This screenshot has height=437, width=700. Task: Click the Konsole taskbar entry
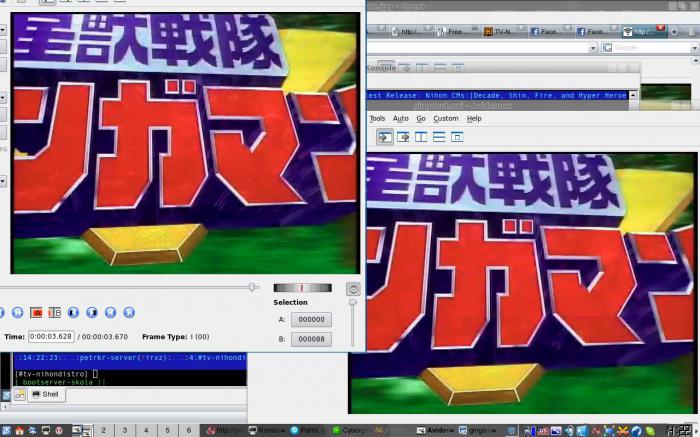click(x=268, y=430)
